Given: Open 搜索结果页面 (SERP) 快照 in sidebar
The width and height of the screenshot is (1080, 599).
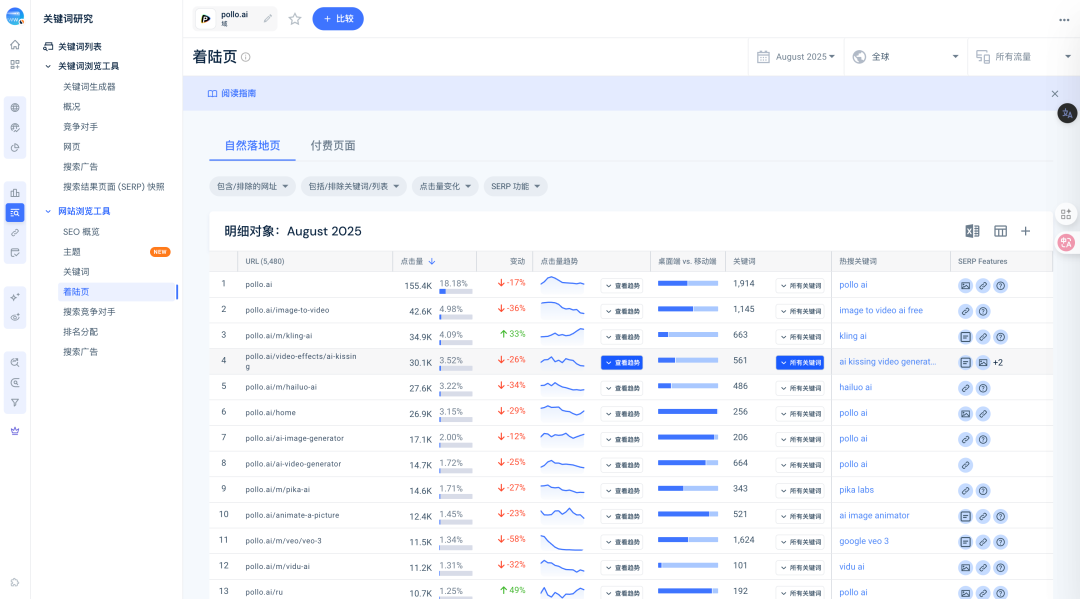Looking at the screenshot, I should [x=114, y=187].
